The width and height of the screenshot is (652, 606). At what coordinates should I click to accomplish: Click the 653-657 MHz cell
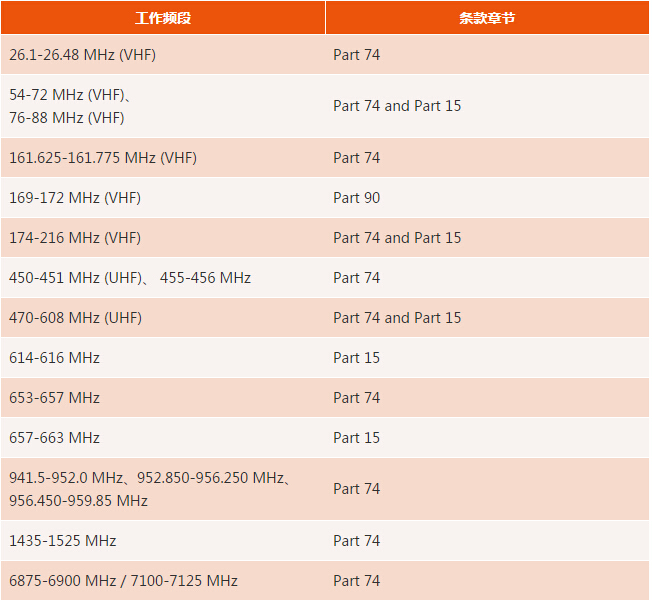pyautogui.click(x=55, y=398)
